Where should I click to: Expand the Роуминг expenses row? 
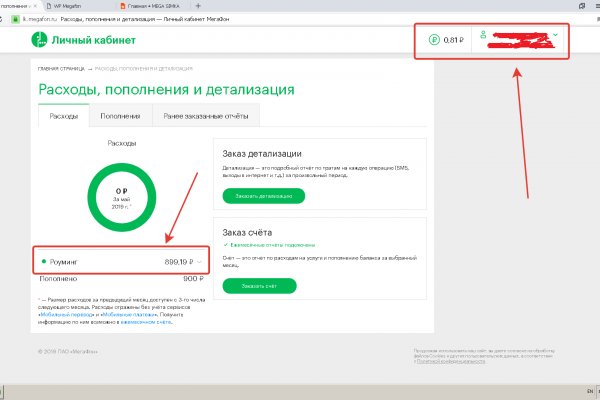point(200,261)
